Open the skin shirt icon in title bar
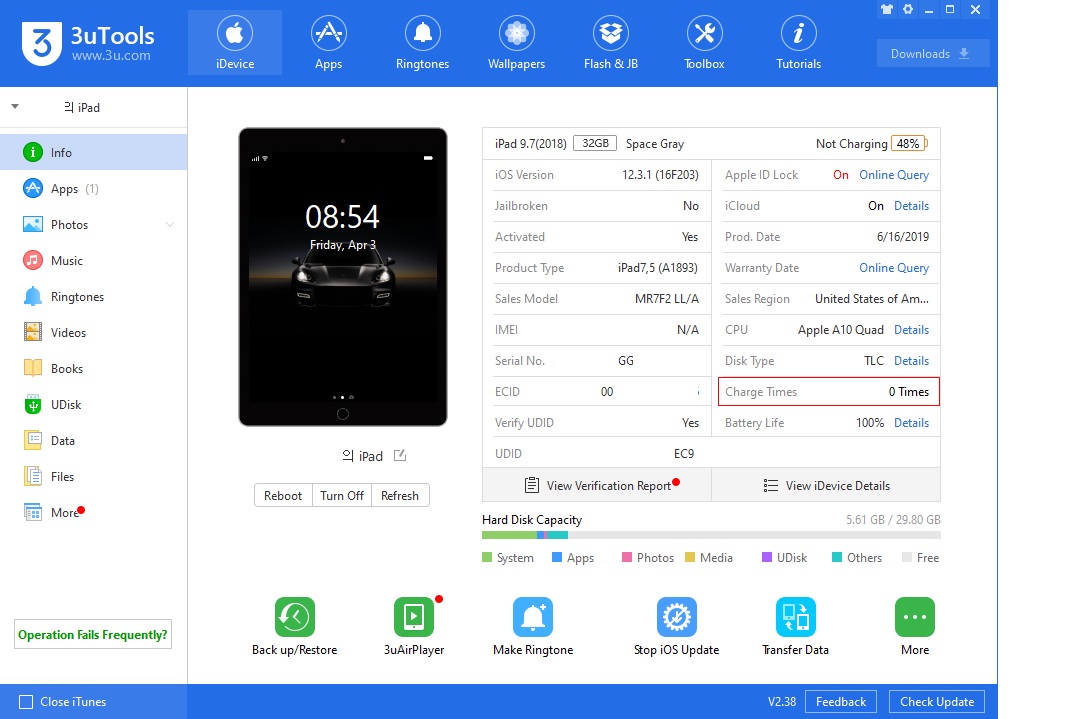Viewport: 1078px width, 719px height. click(x=886, y=10)
